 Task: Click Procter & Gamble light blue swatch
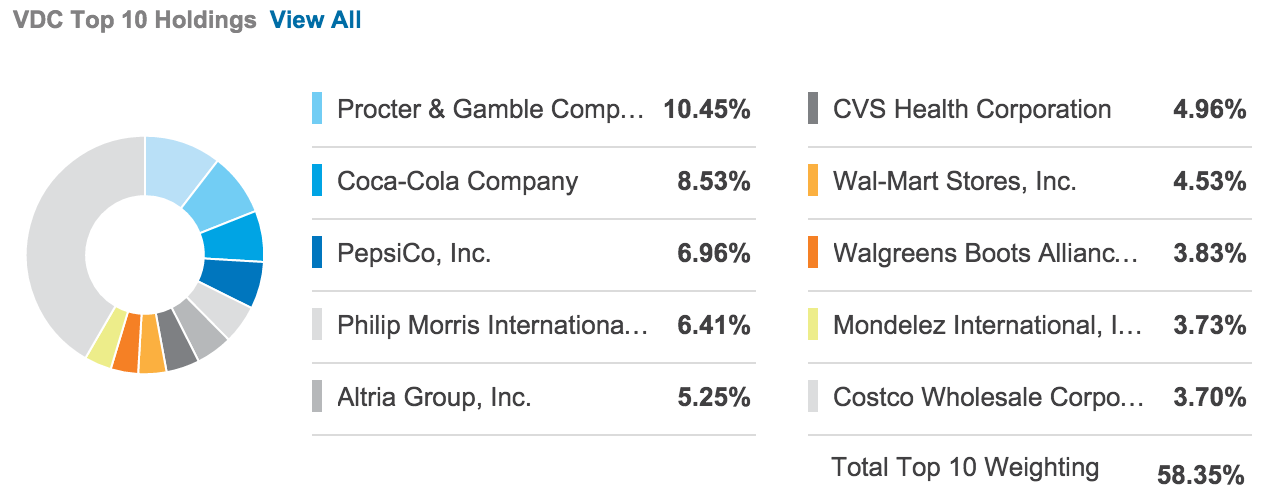[x=317, y=109]
